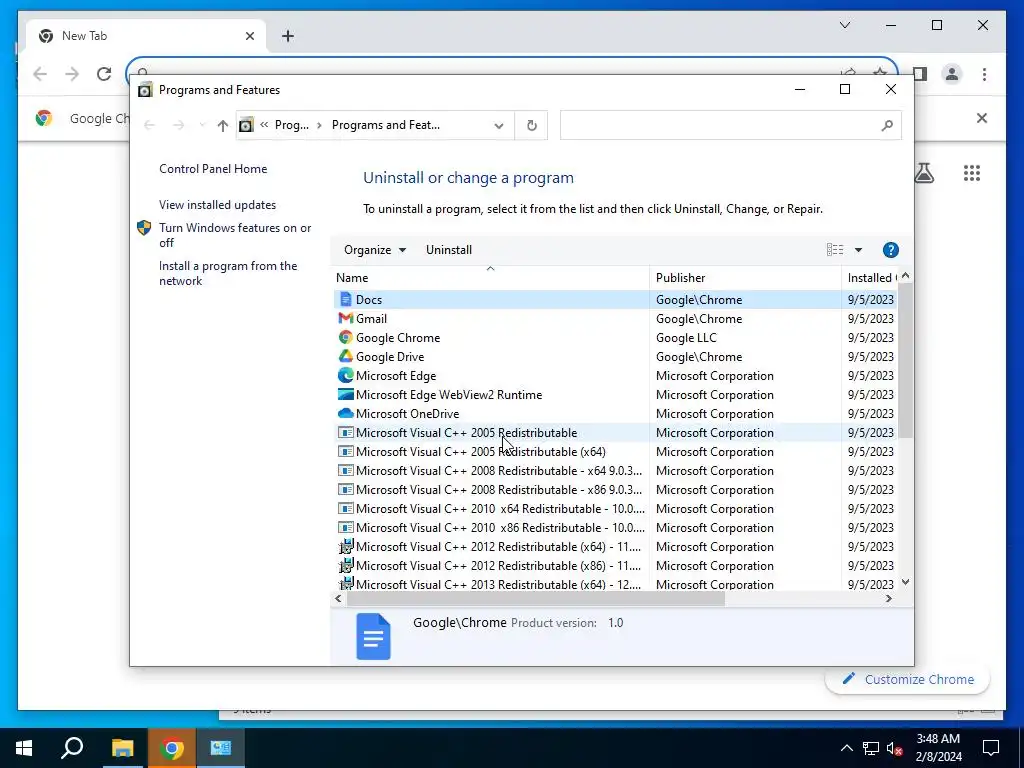The image size is (1024, 768).
Task: Click the Google Chrome program icon
Action: tap(345, 338)
